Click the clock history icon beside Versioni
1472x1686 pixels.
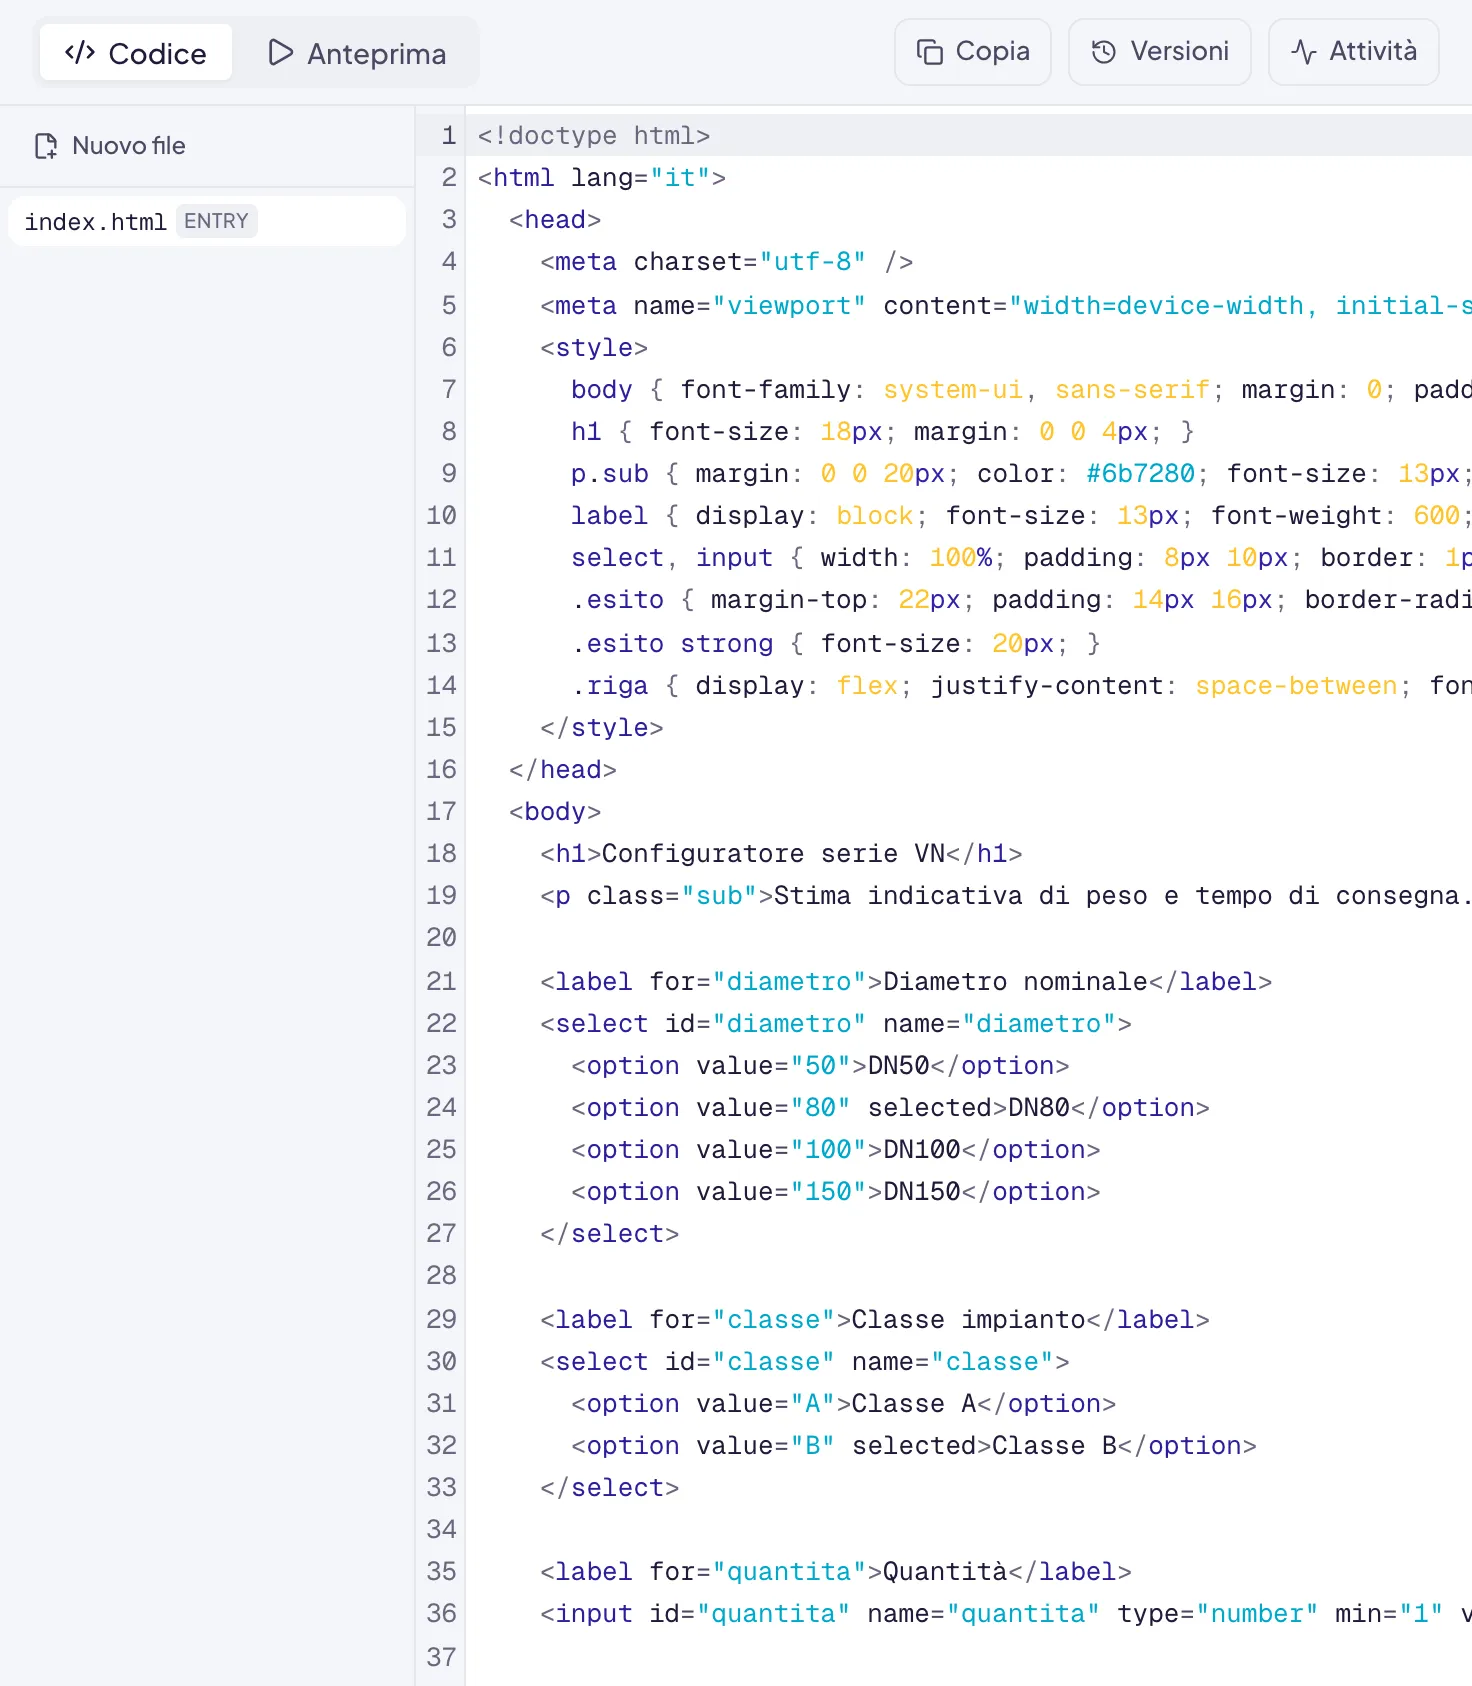click(x=1104, y=52)
